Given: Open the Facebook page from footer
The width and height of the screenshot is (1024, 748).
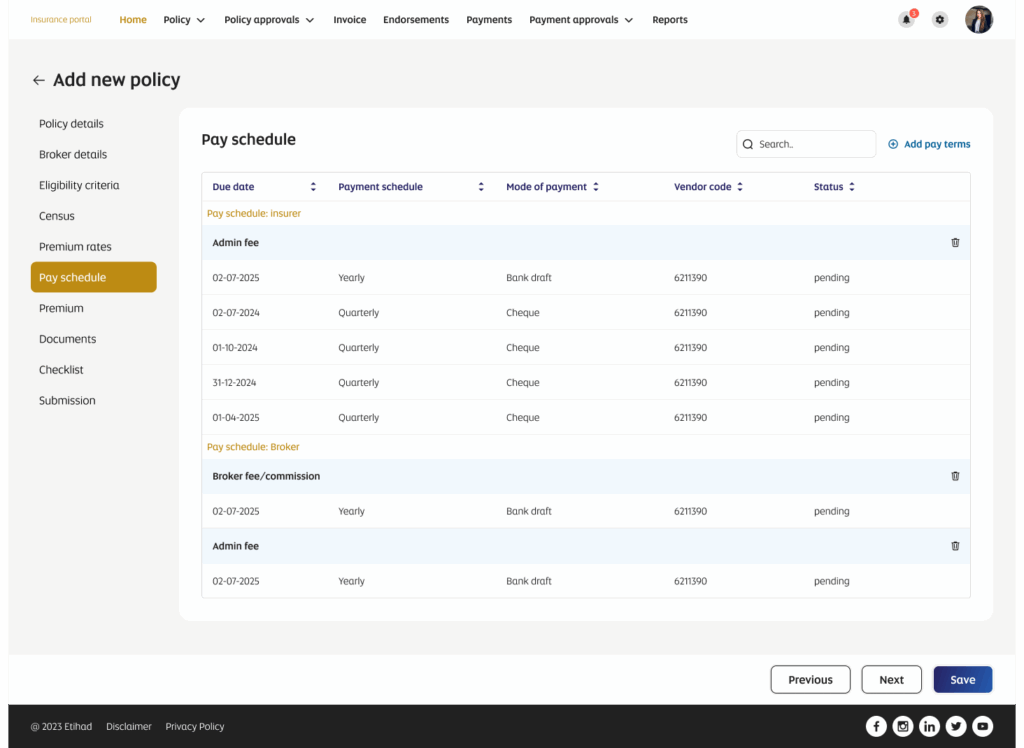Looking at the screenshot, I should click(876, 727).
